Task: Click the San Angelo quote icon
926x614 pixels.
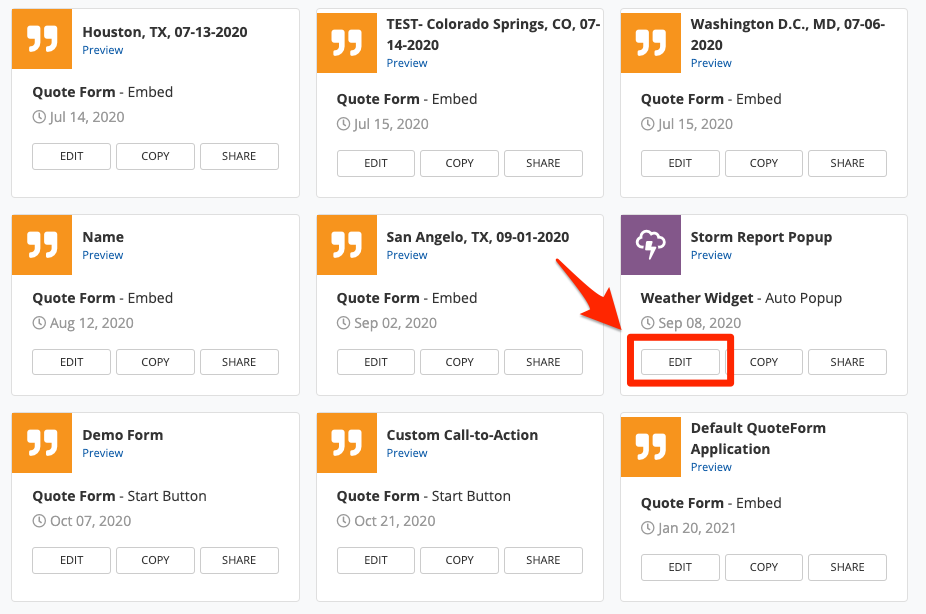Action: (x=346, y=245)
